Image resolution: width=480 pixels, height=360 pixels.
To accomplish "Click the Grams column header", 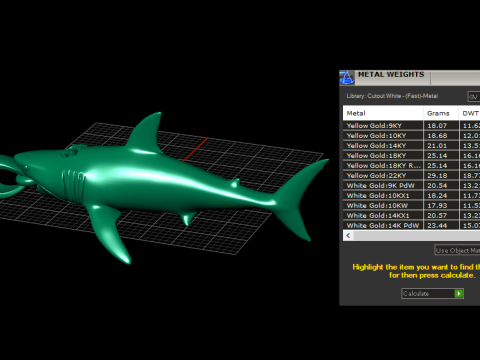I will point(441,113).
